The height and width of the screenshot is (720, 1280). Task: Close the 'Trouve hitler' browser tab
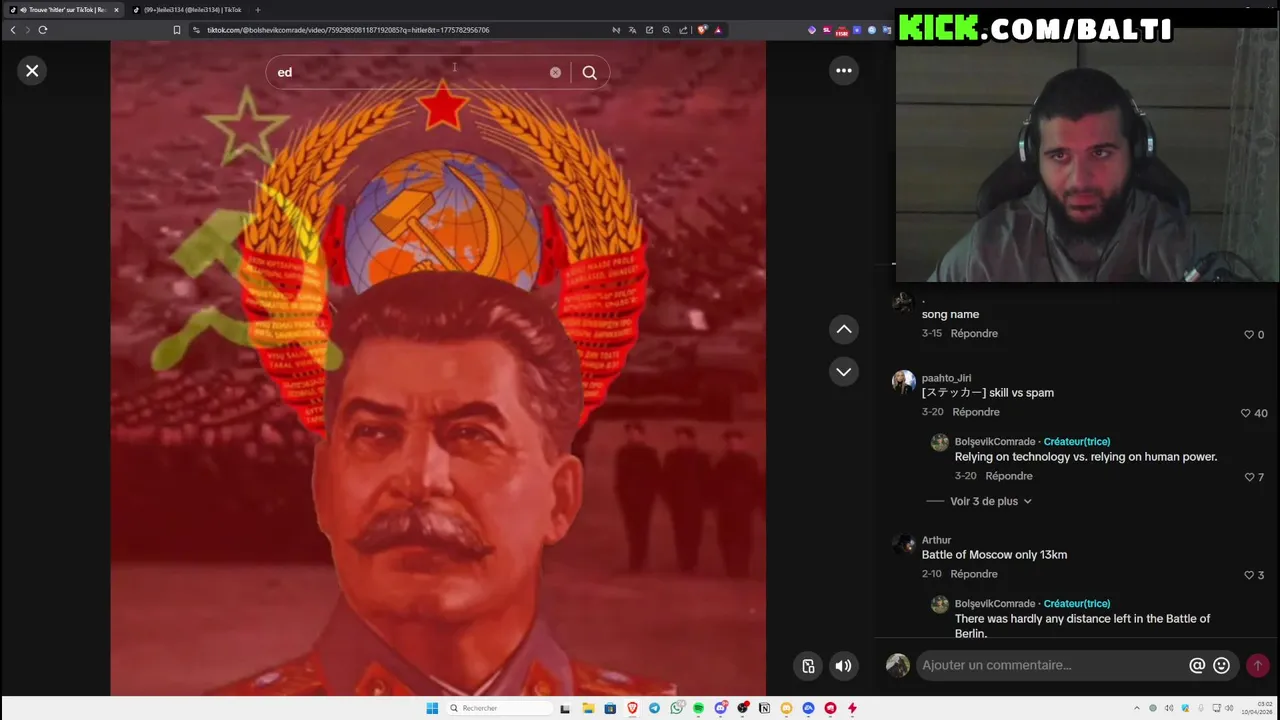116,10
